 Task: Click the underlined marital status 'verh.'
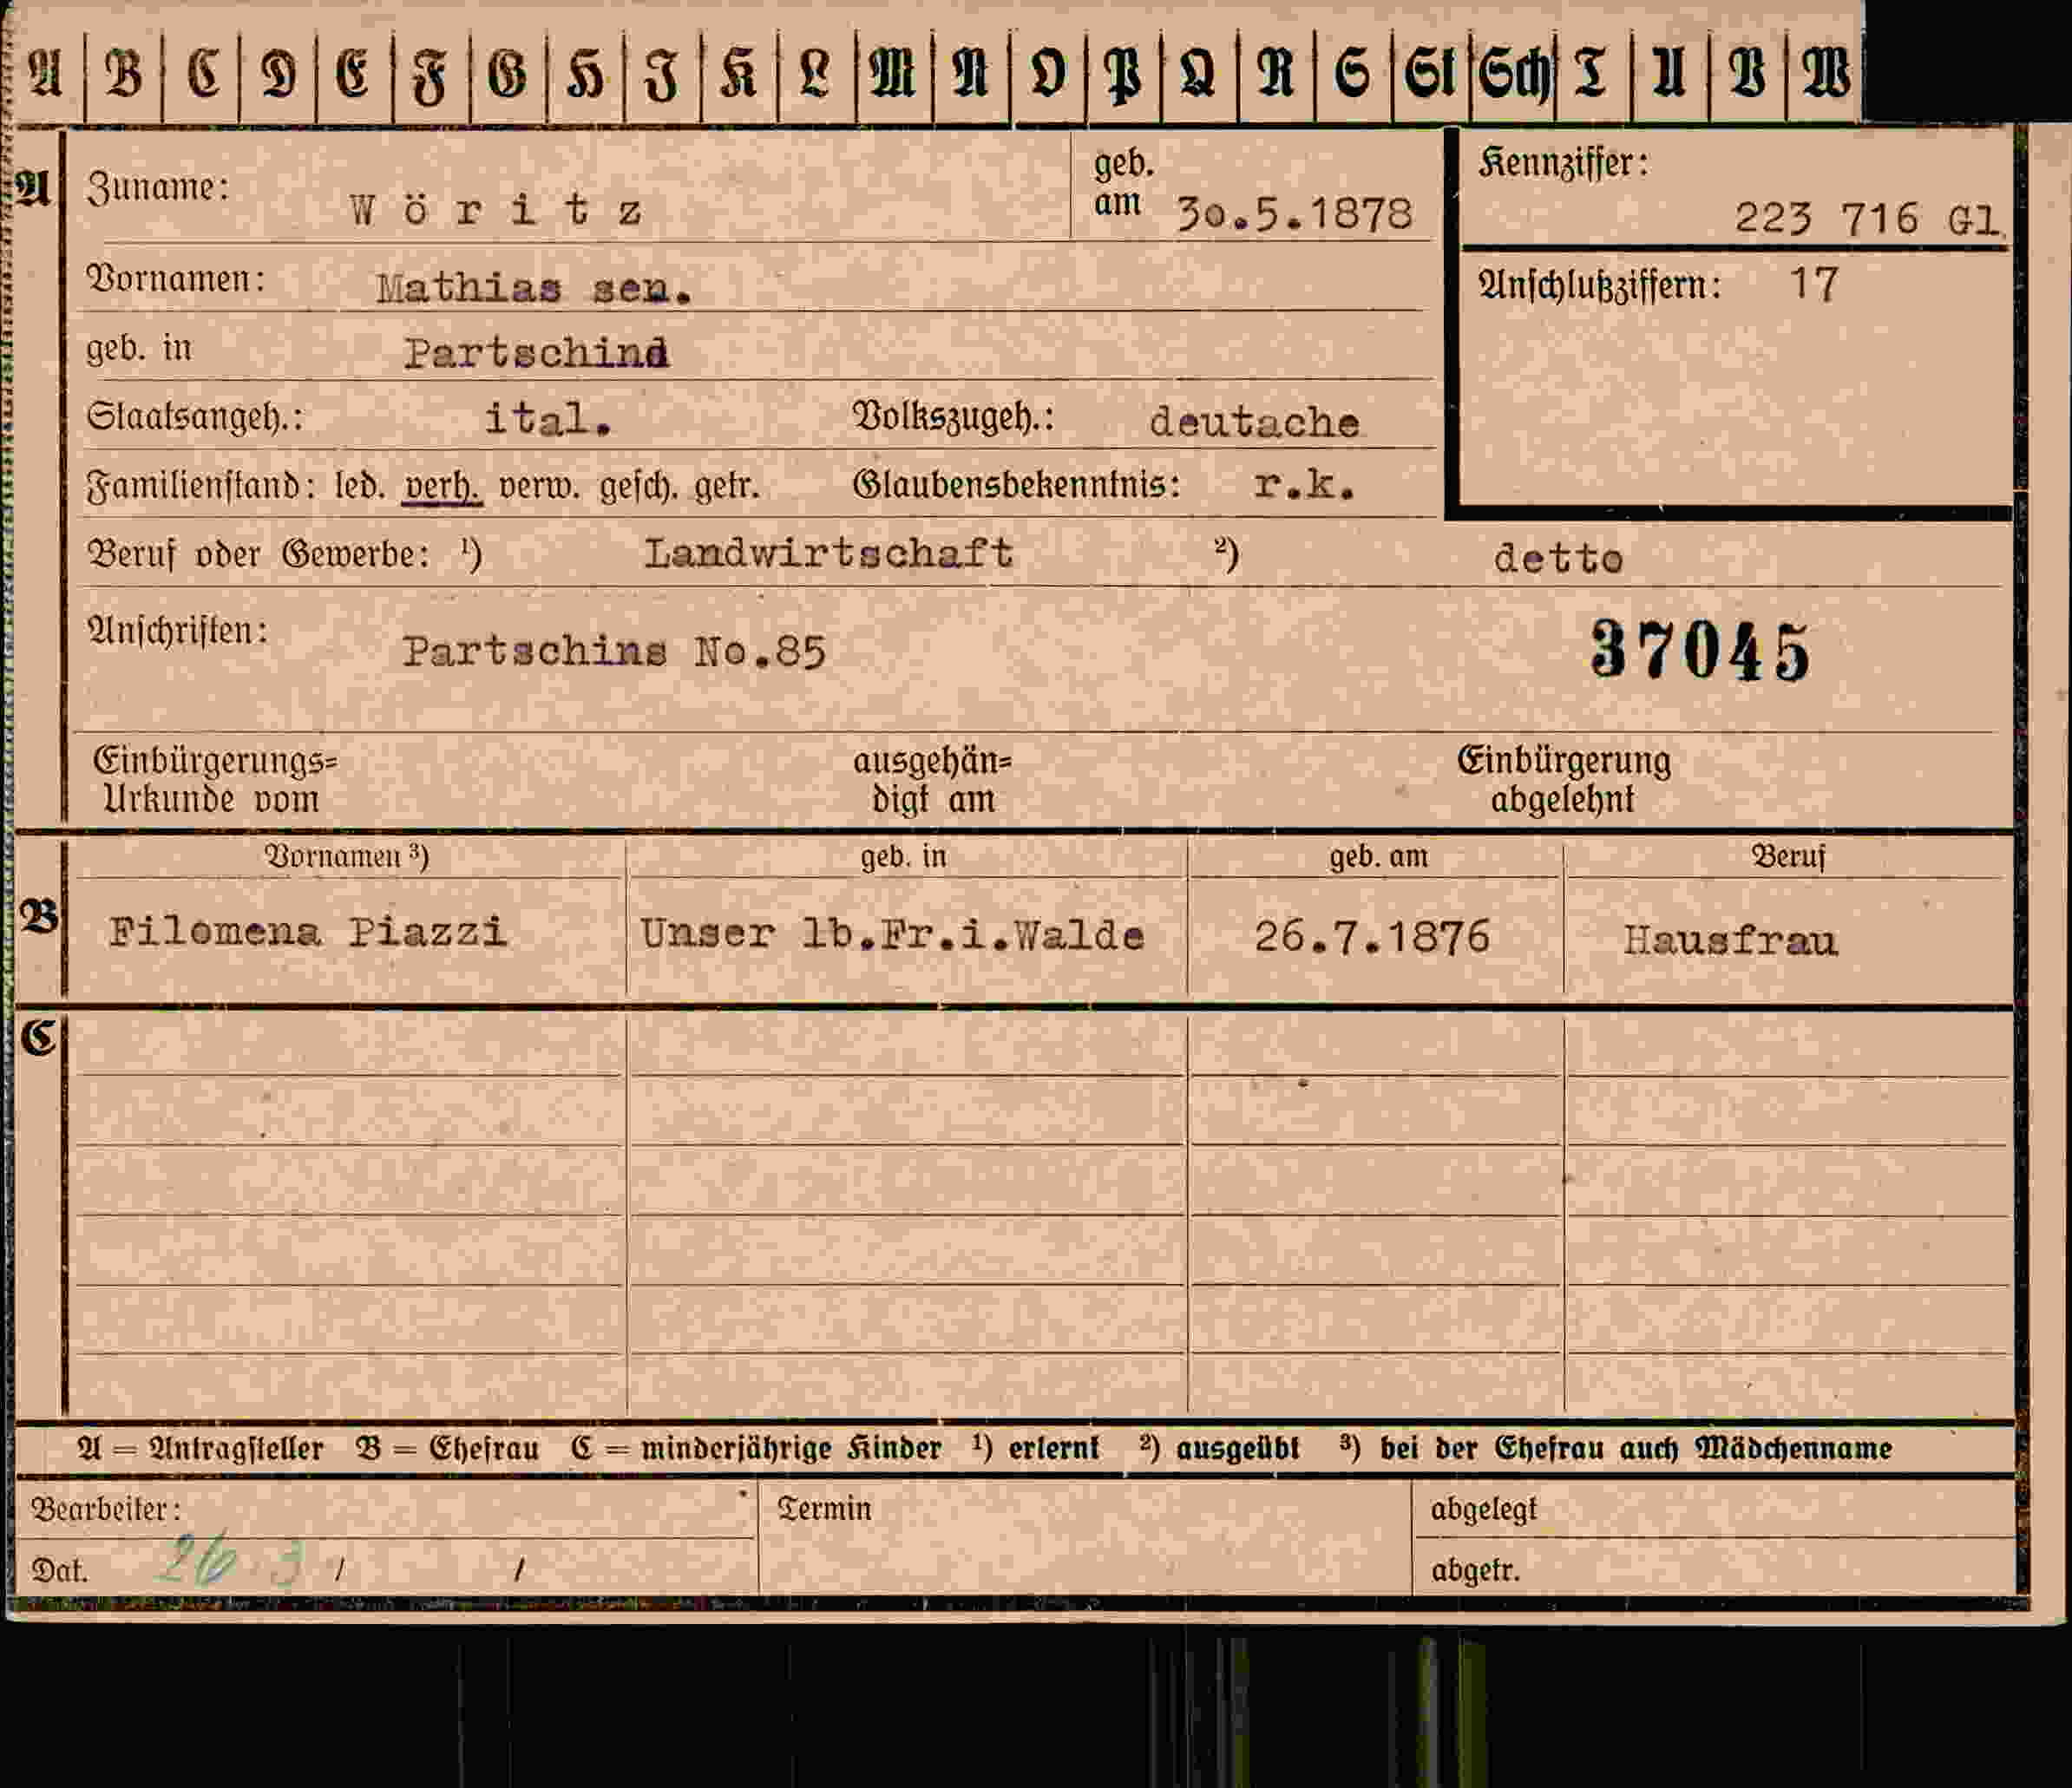tap(442, 487)
